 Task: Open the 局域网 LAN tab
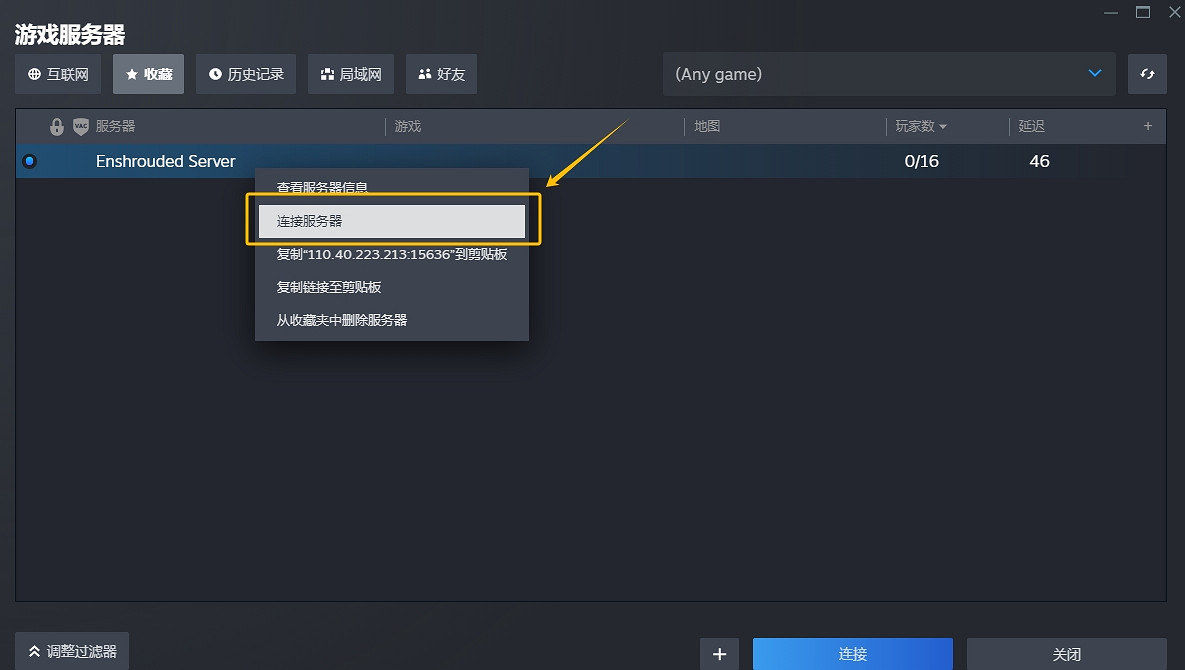(351, 74)
